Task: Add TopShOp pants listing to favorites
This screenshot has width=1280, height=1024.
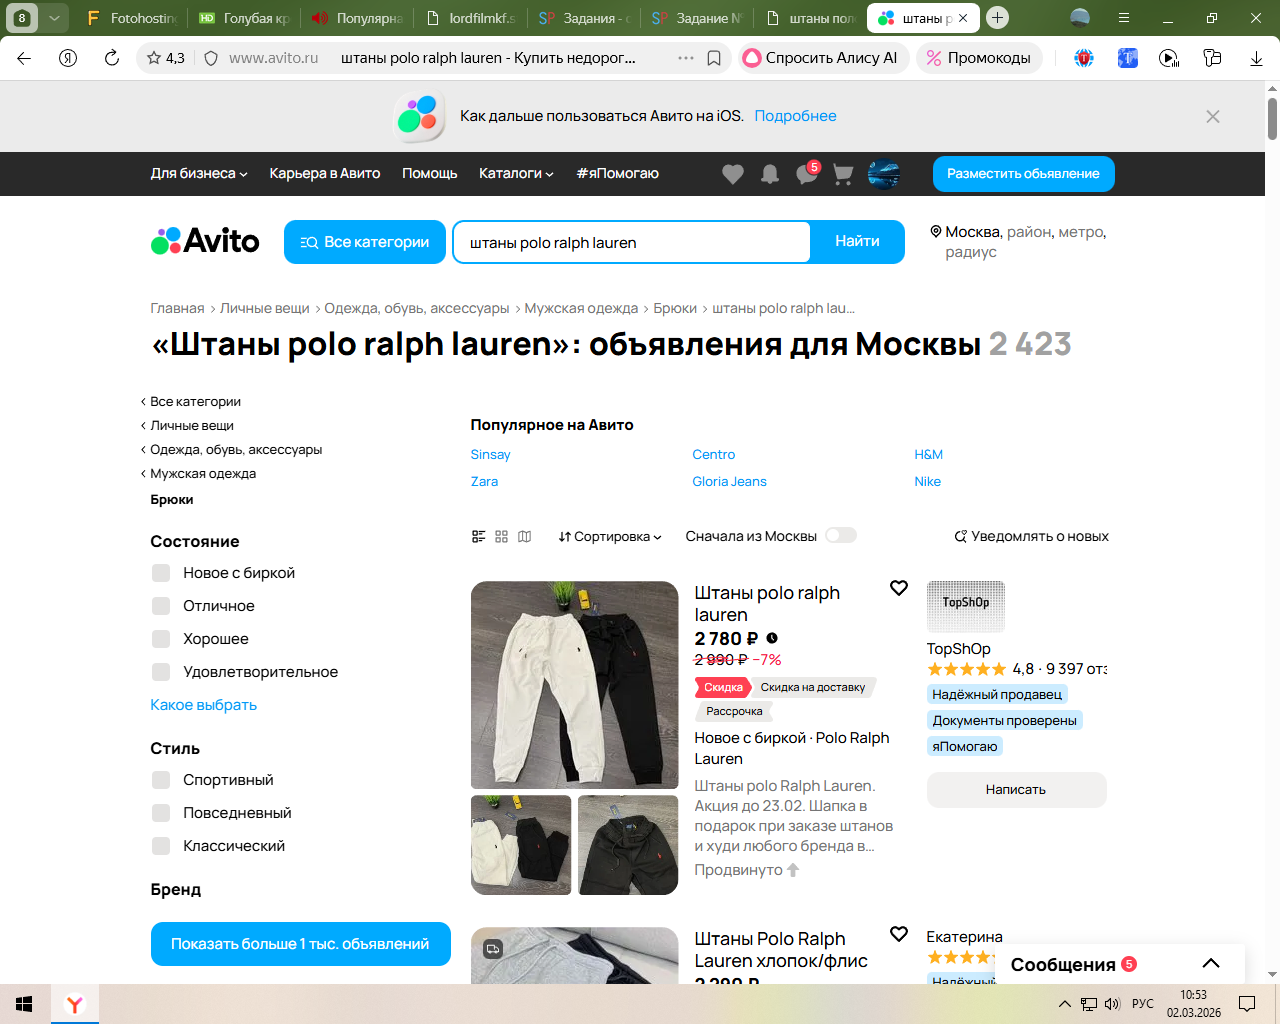Action: 899,588
